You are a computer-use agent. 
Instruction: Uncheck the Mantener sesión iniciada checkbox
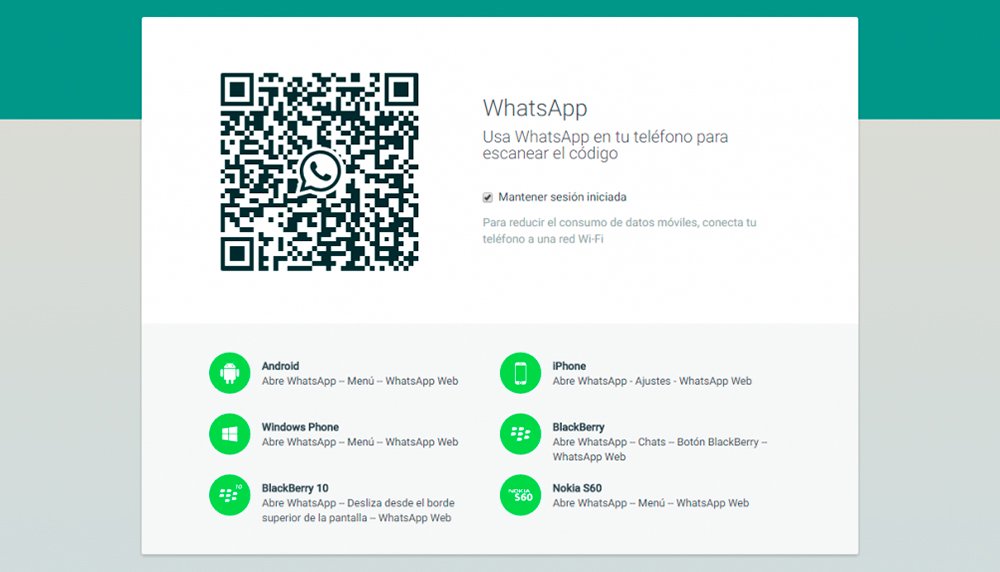click(488, 198)
